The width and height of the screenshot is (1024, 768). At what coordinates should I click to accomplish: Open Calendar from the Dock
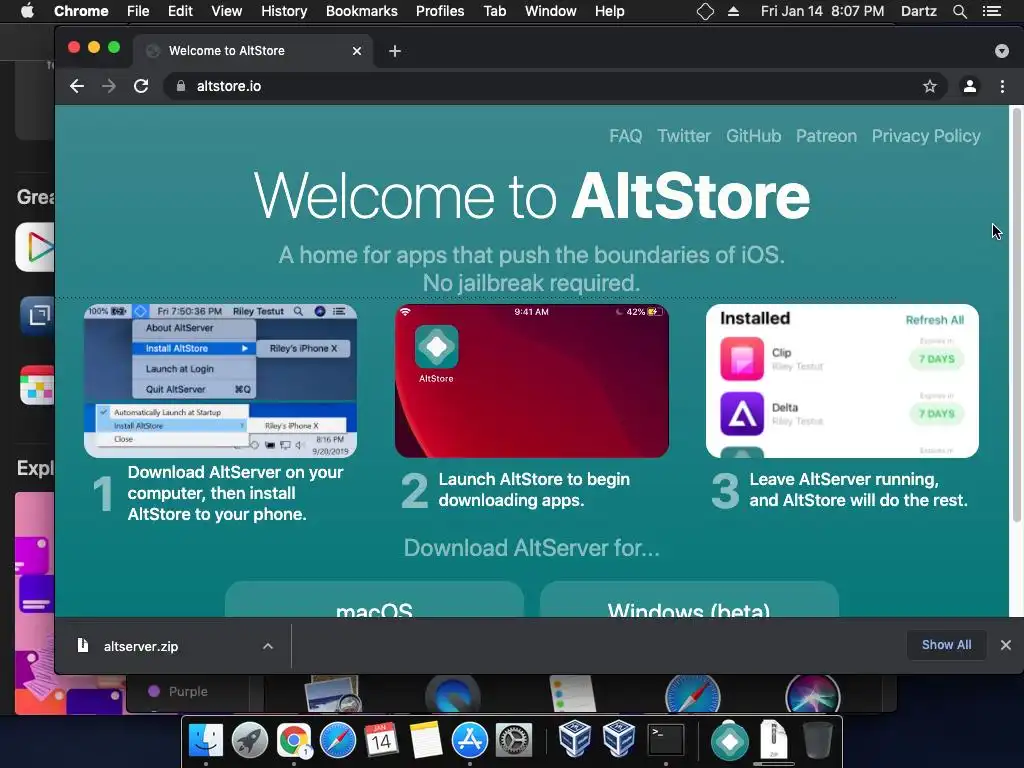[381, 741]
